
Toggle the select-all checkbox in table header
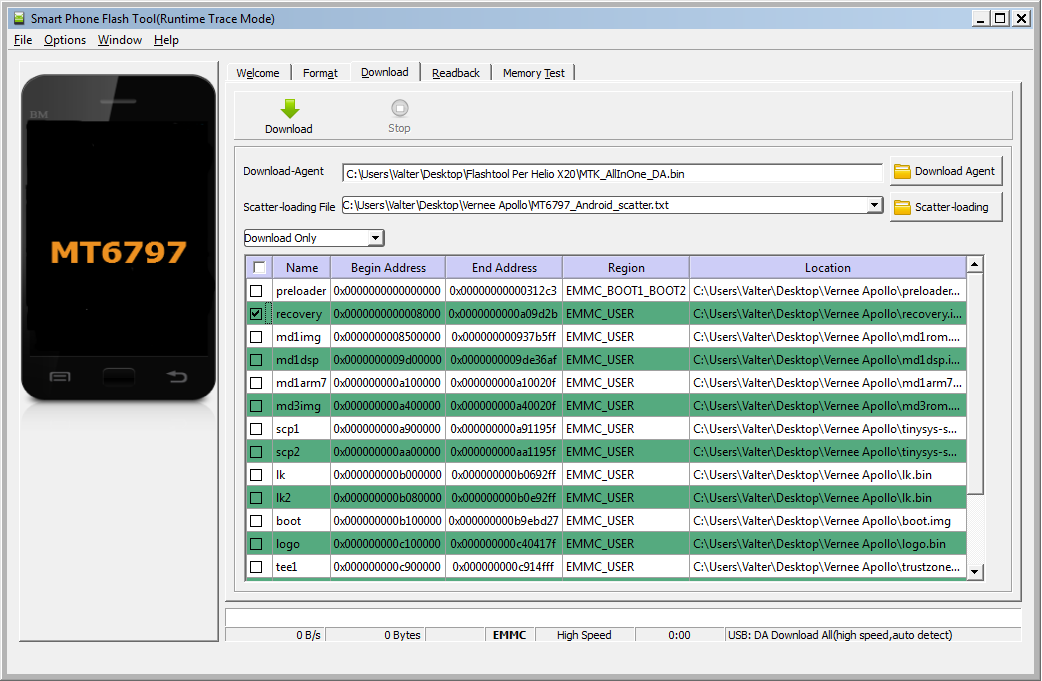click(257, 267)
